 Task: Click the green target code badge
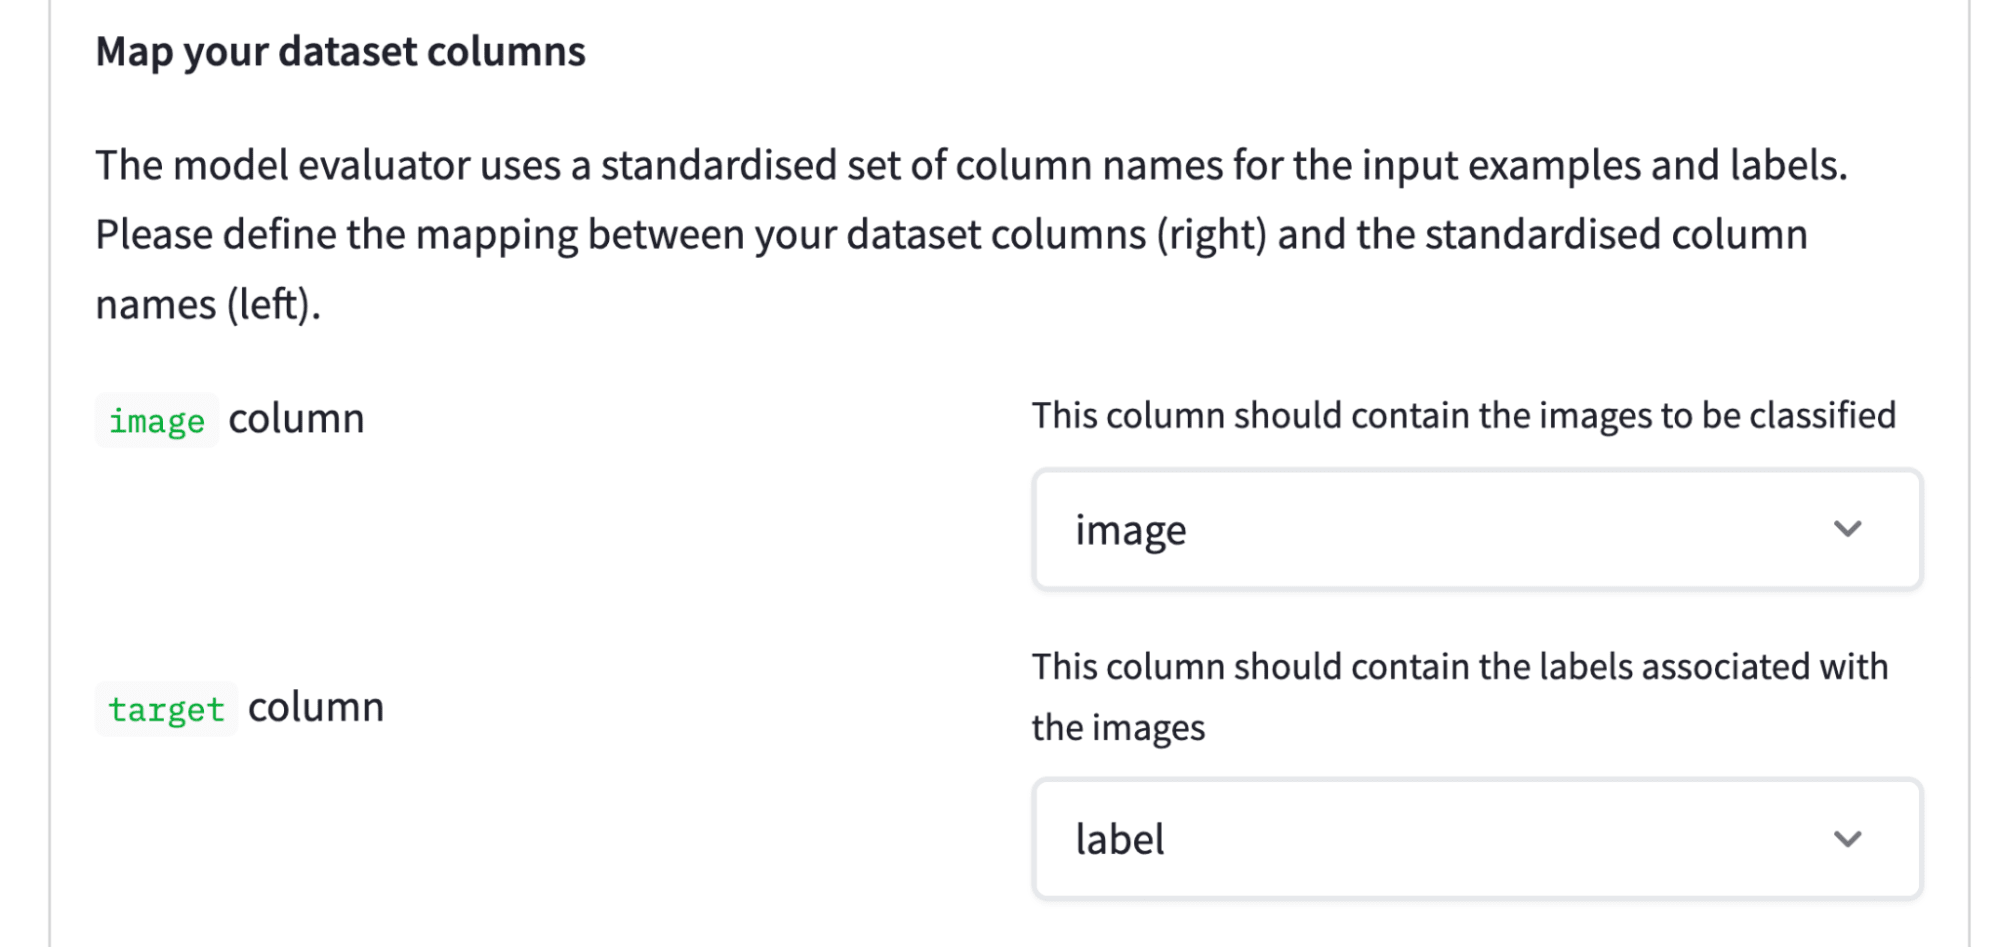click(166, 708)
